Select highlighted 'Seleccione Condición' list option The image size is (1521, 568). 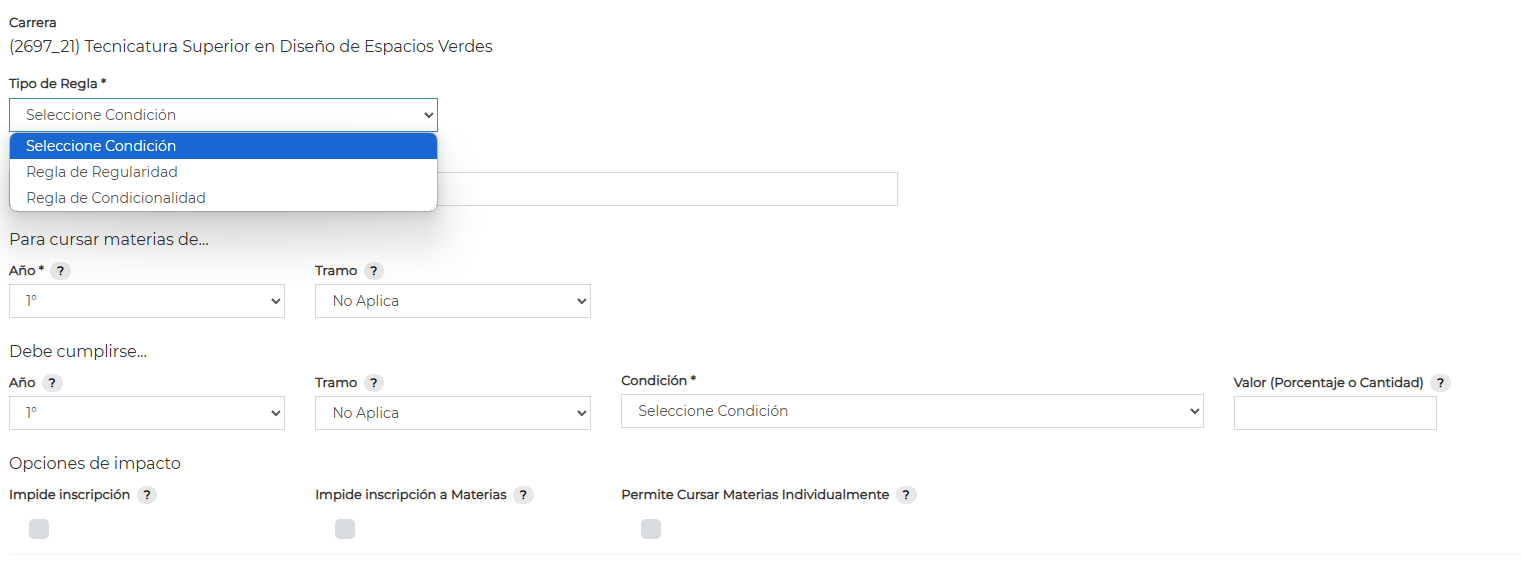tap(101, 146)
